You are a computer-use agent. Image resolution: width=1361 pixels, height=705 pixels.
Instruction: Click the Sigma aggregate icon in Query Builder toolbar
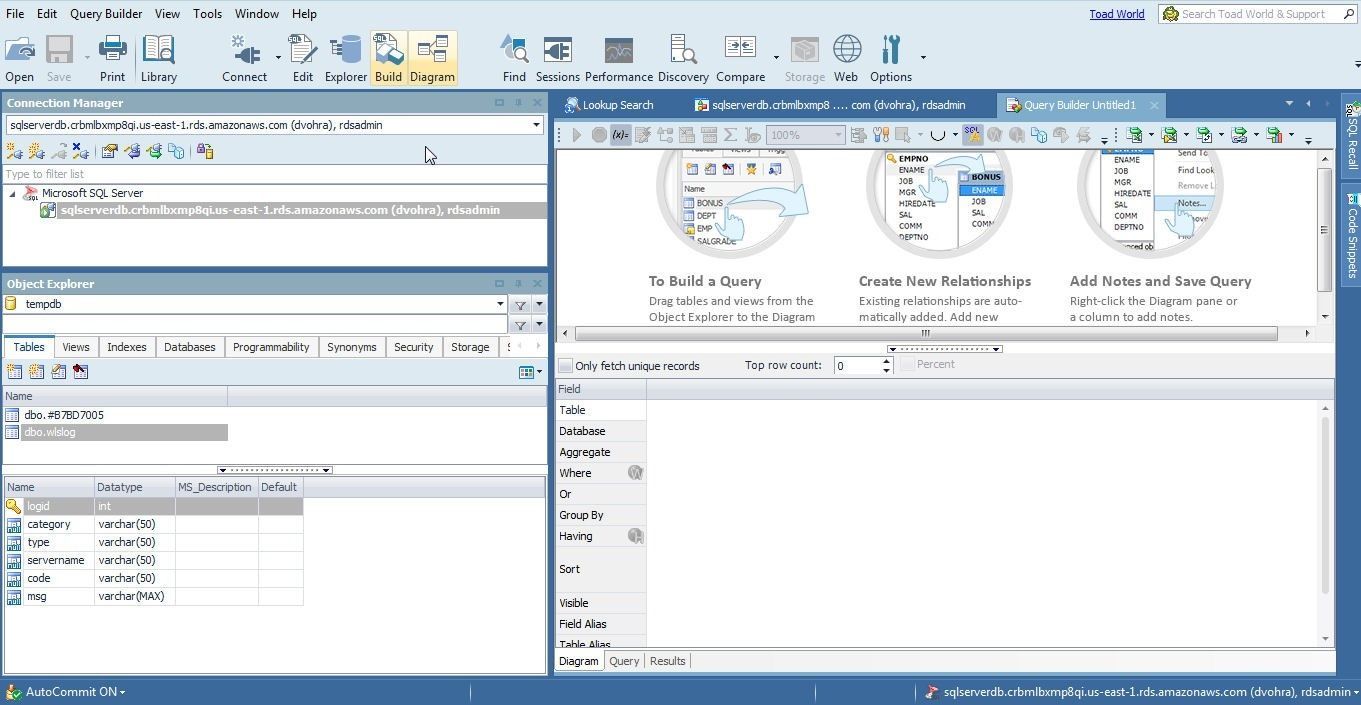click(x=731, y=135)
